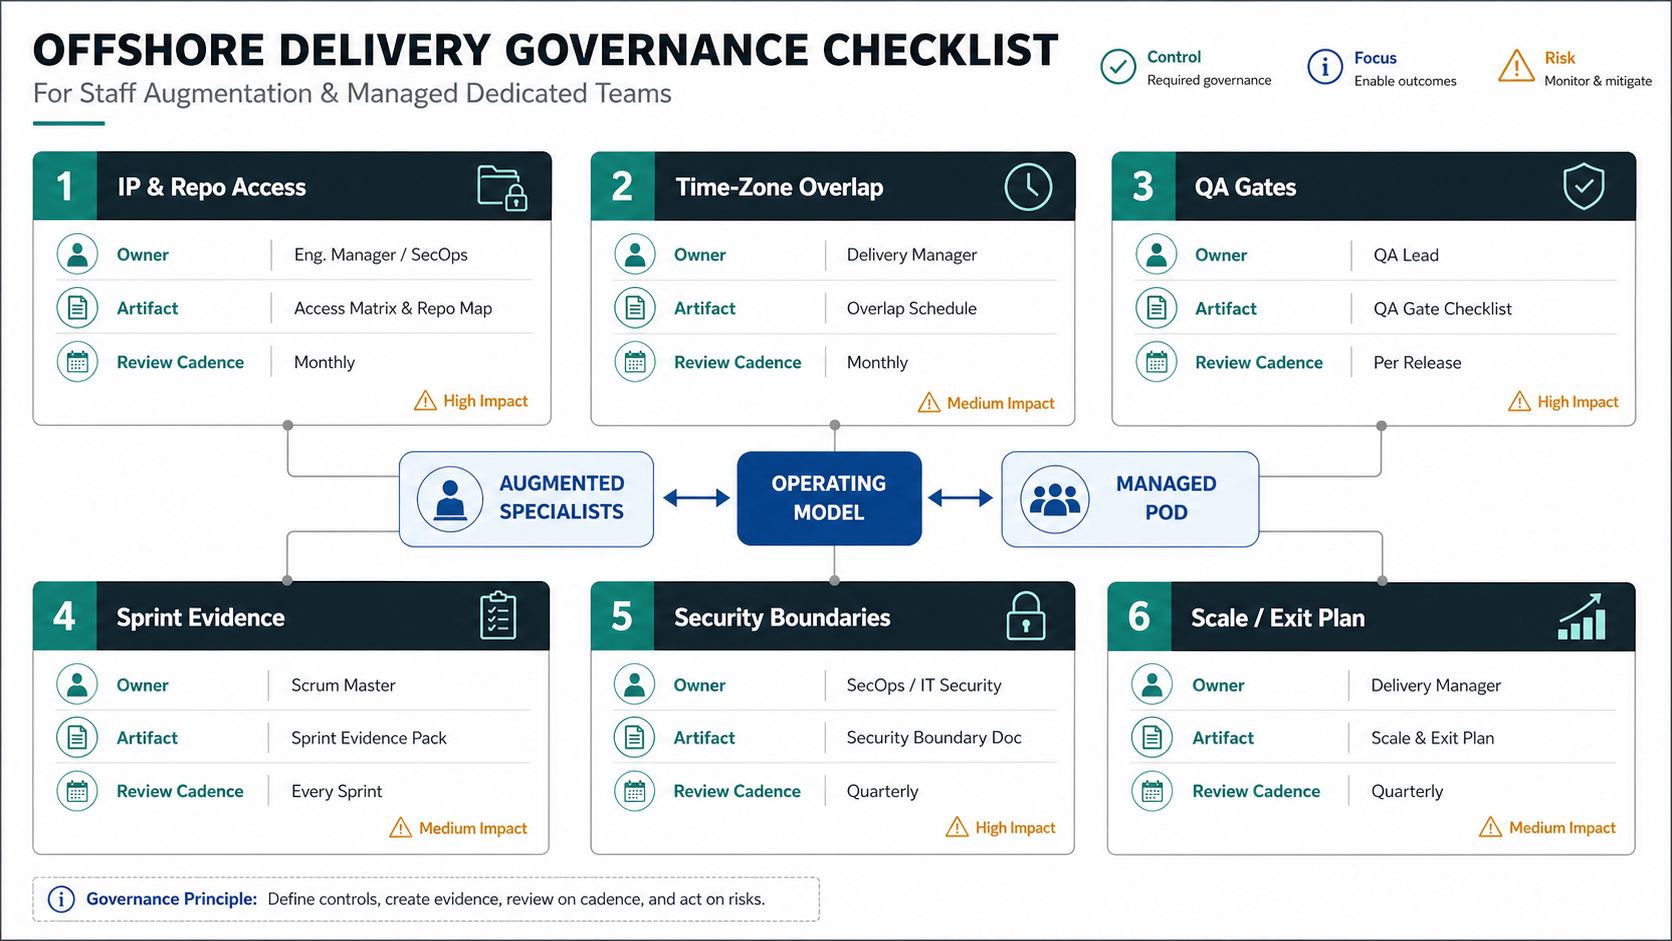Image resolution: width=1672 pixels, height=941 pixels.
Task: Click the folder-lock icon in IP & Repo Access
Action: [x=502, y=187]
